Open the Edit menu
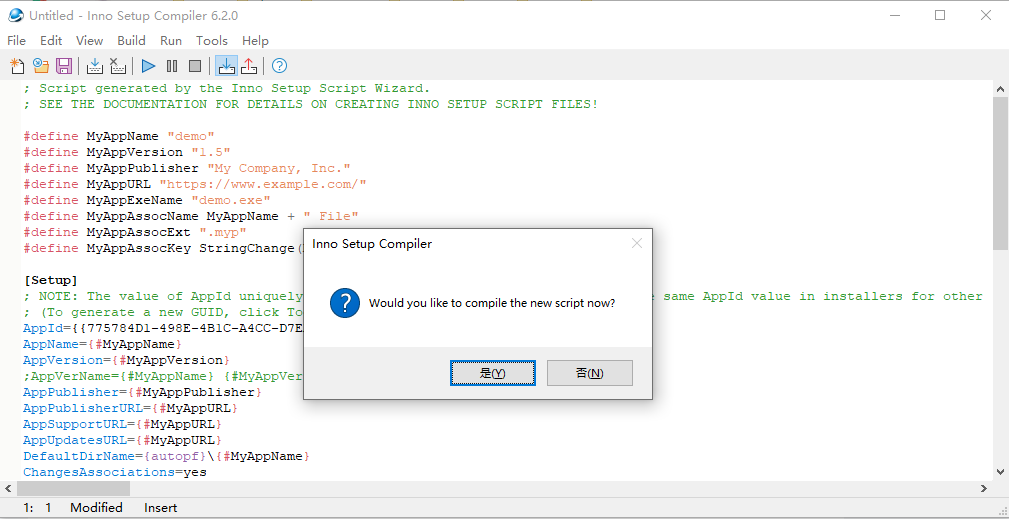1009x519 pixels. point(51,41)
